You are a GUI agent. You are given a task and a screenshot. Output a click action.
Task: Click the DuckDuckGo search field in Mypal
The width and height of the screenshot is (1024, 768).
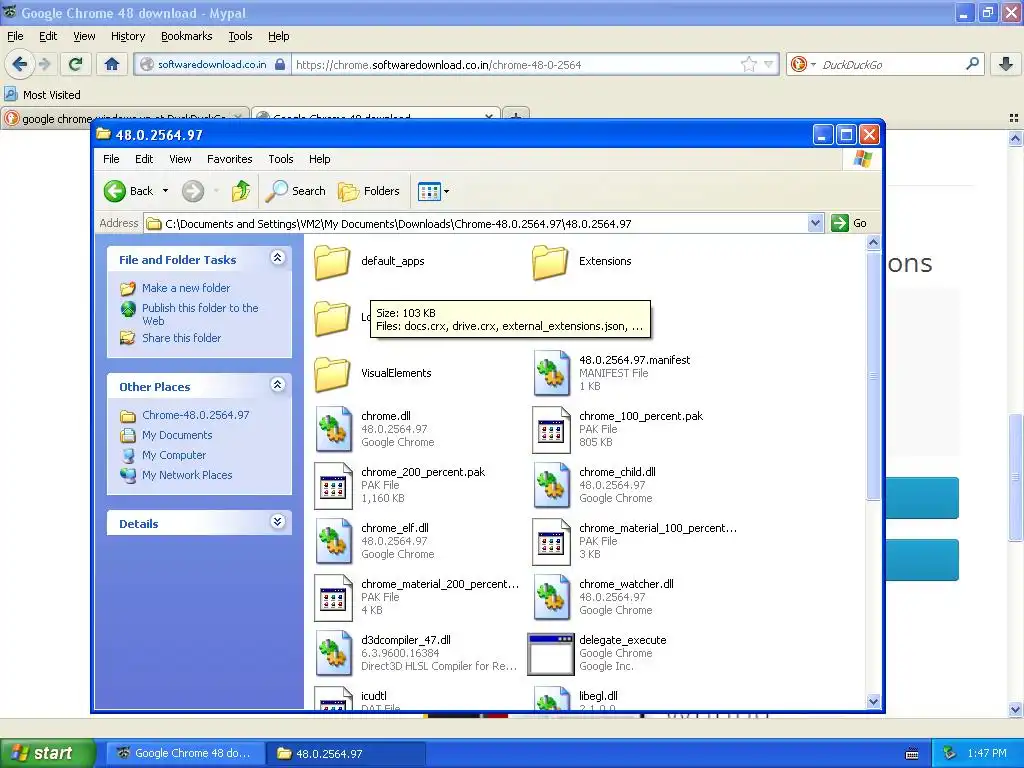click(890, 65)
